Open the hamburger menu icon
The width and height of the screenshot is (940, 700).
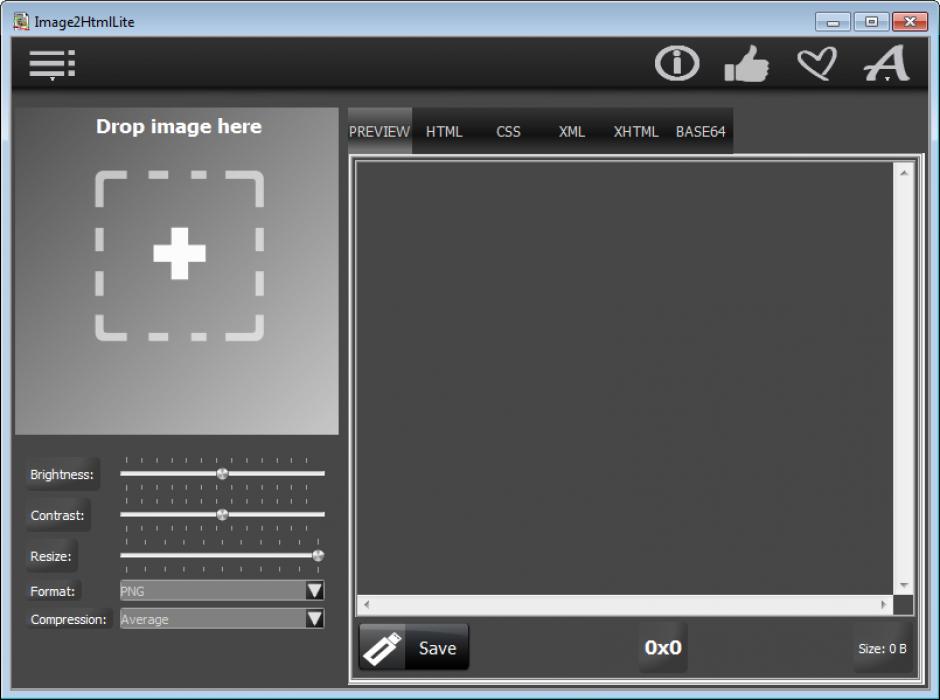[51, 65]
